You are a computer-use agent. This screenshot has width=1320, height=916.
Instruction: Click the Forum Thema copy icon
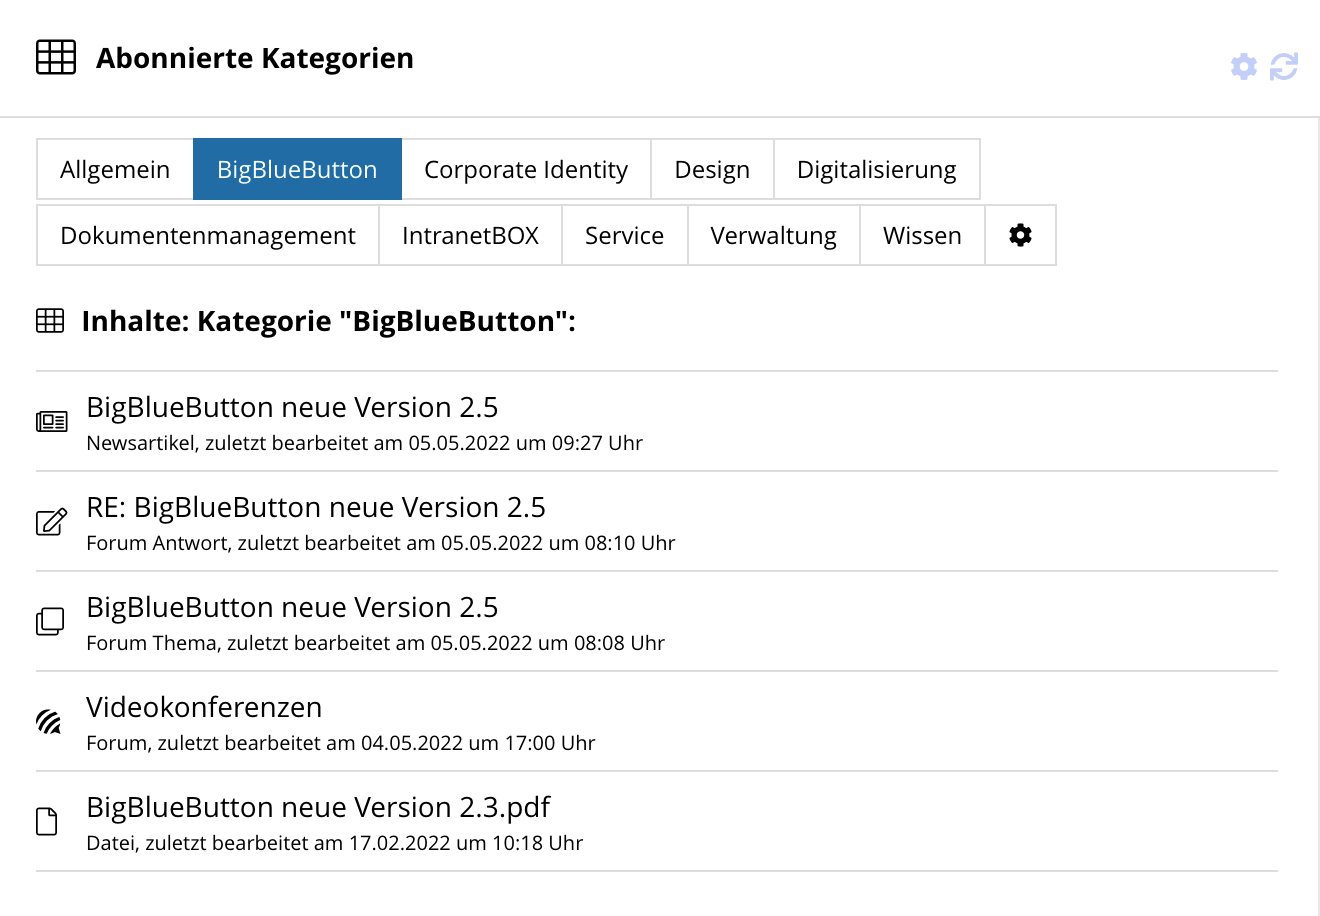[50, 621]
